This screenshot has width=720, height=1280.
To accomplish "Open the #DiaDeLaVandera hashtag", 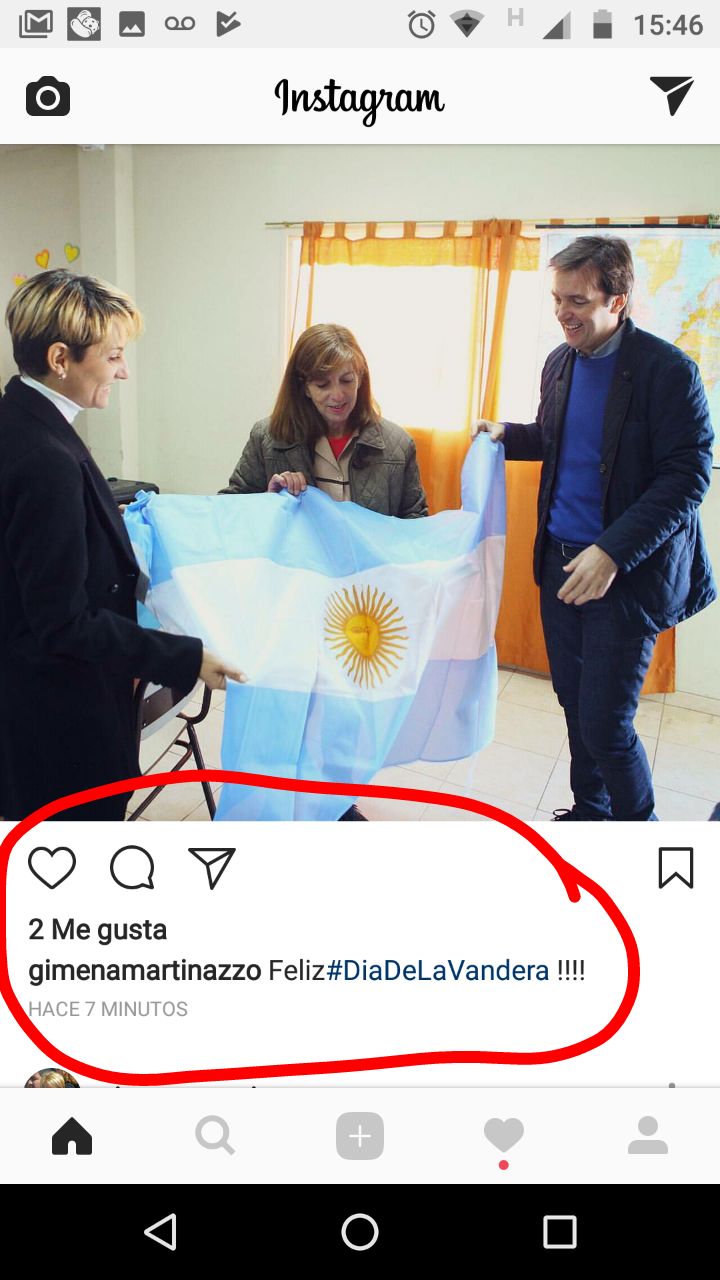I will (438, 971).
